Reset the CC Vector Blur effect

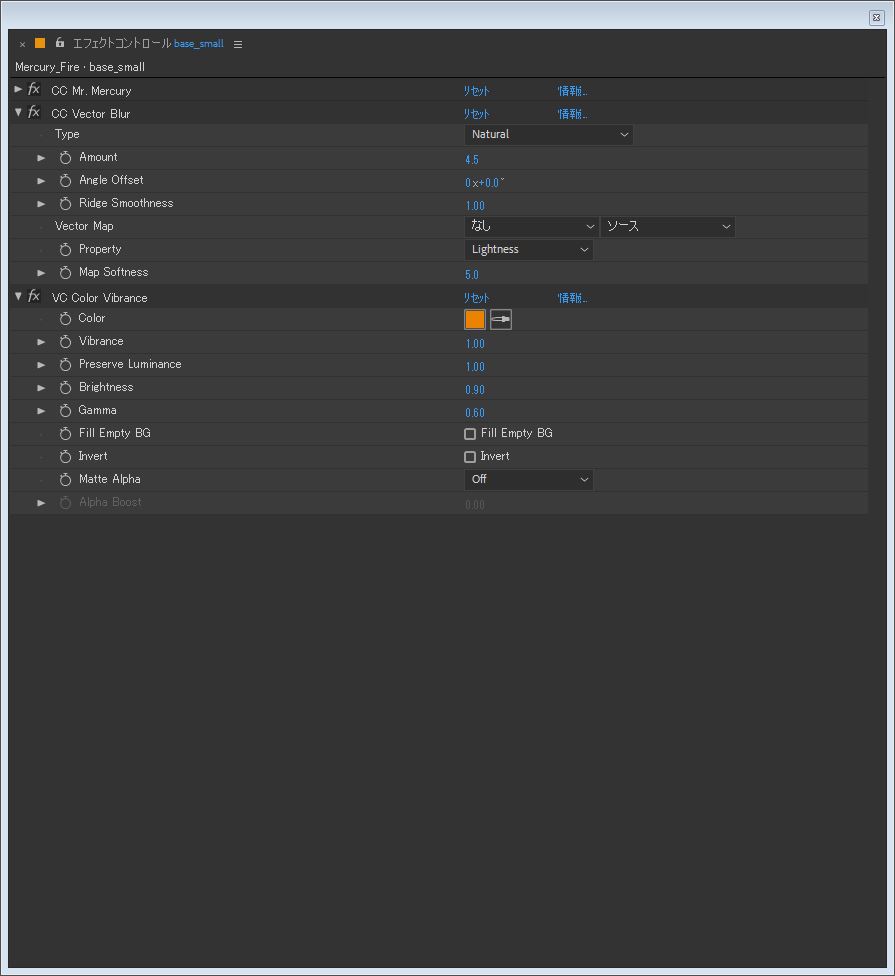point(477,114)
